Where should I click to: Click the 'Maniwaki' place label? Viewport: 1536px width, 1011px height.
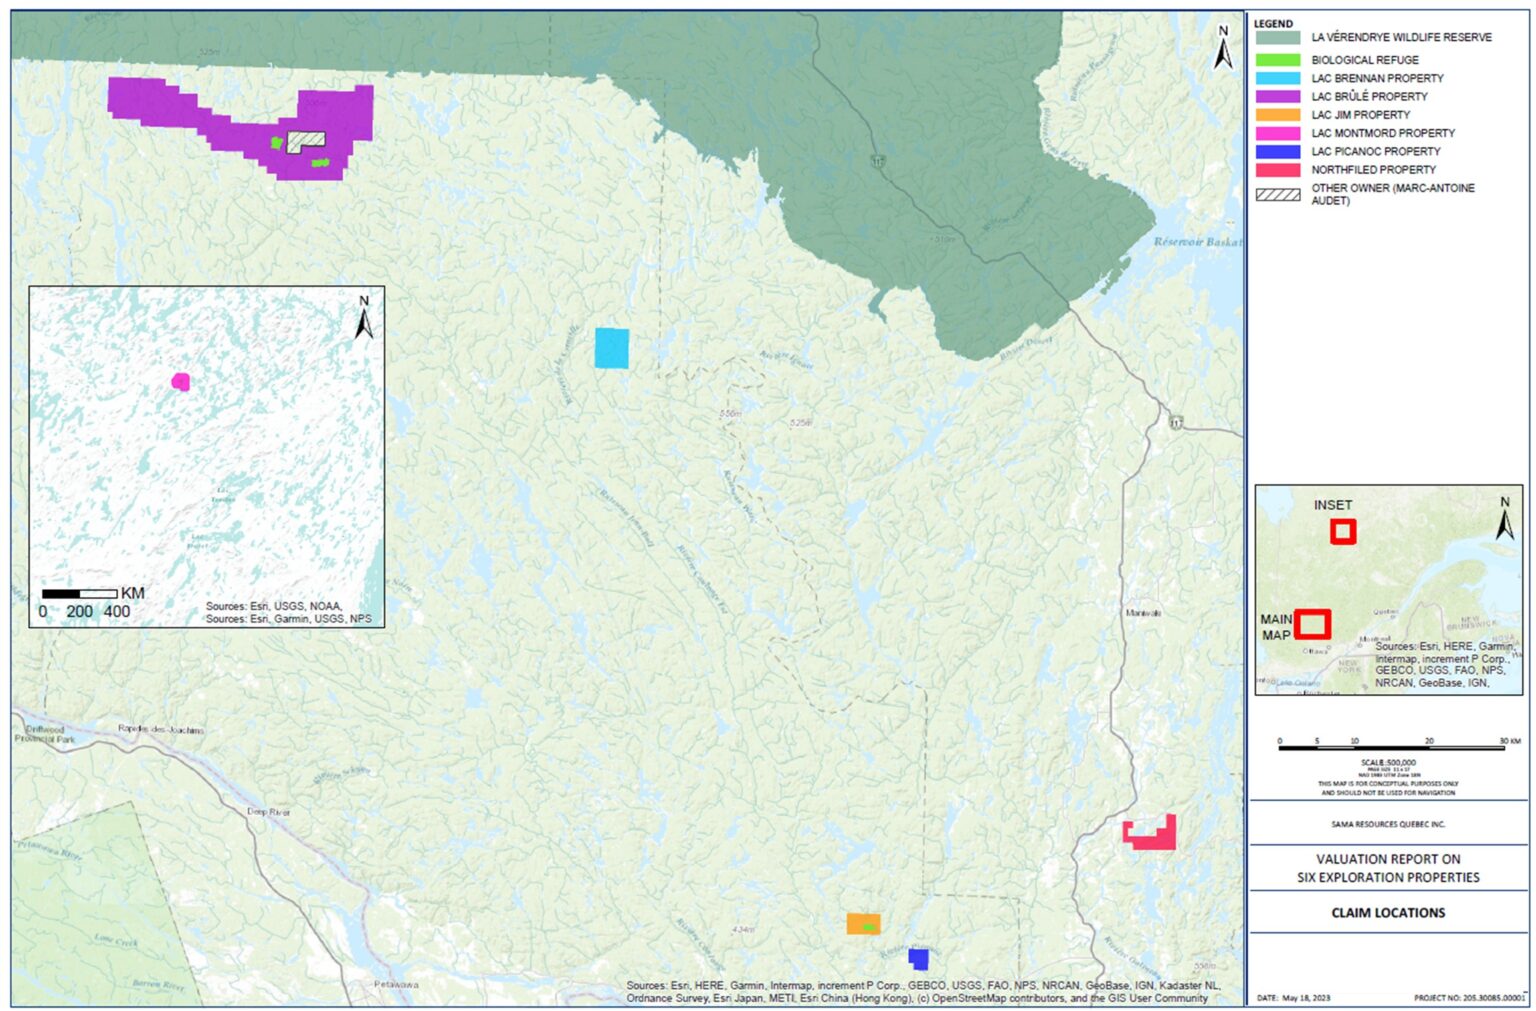[1144, 613]
